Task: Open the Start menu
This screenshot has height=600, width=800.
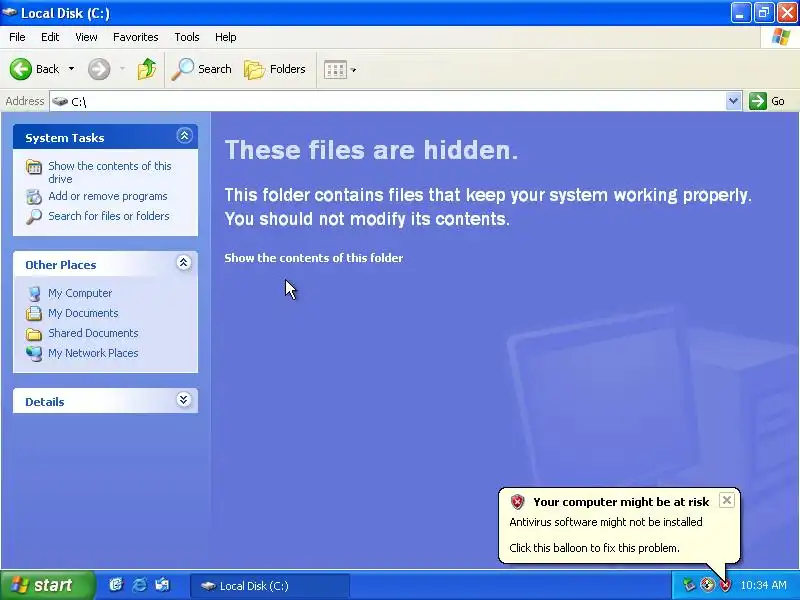Action: (48, 585)
